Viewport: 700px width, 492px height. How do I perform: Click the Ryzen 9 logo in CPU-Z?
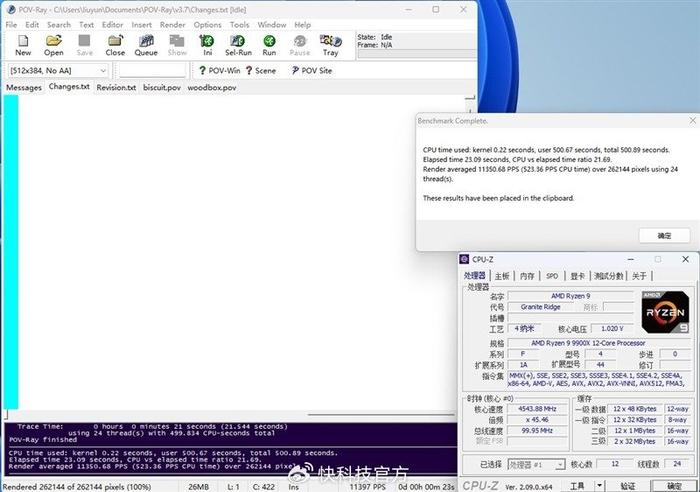tap(665, 312)
